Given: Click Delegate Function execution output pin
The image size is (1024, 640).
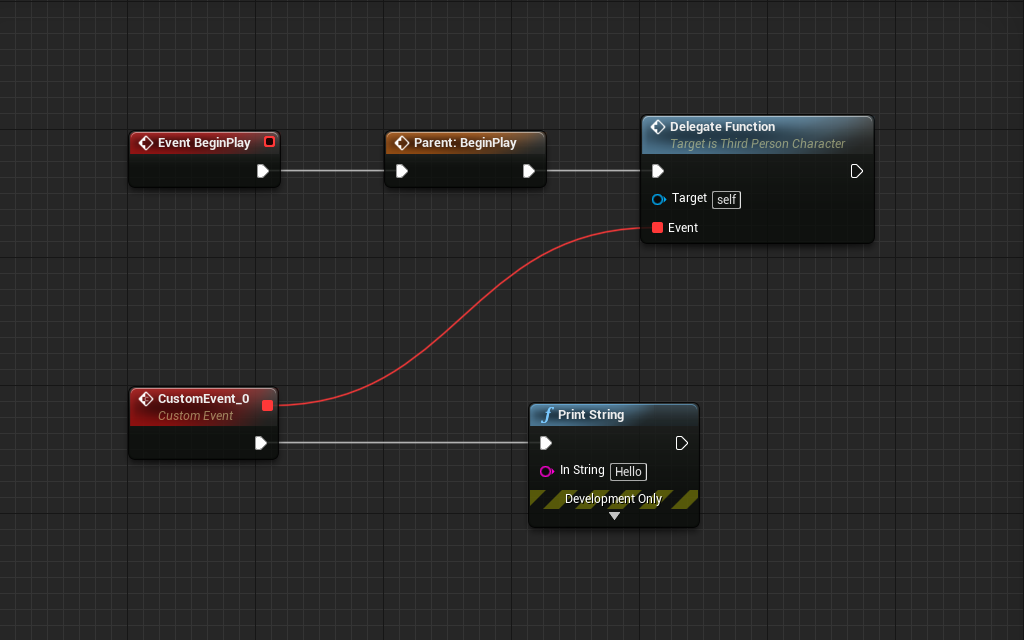Looking at the screenshot, I should pos(856,171).
